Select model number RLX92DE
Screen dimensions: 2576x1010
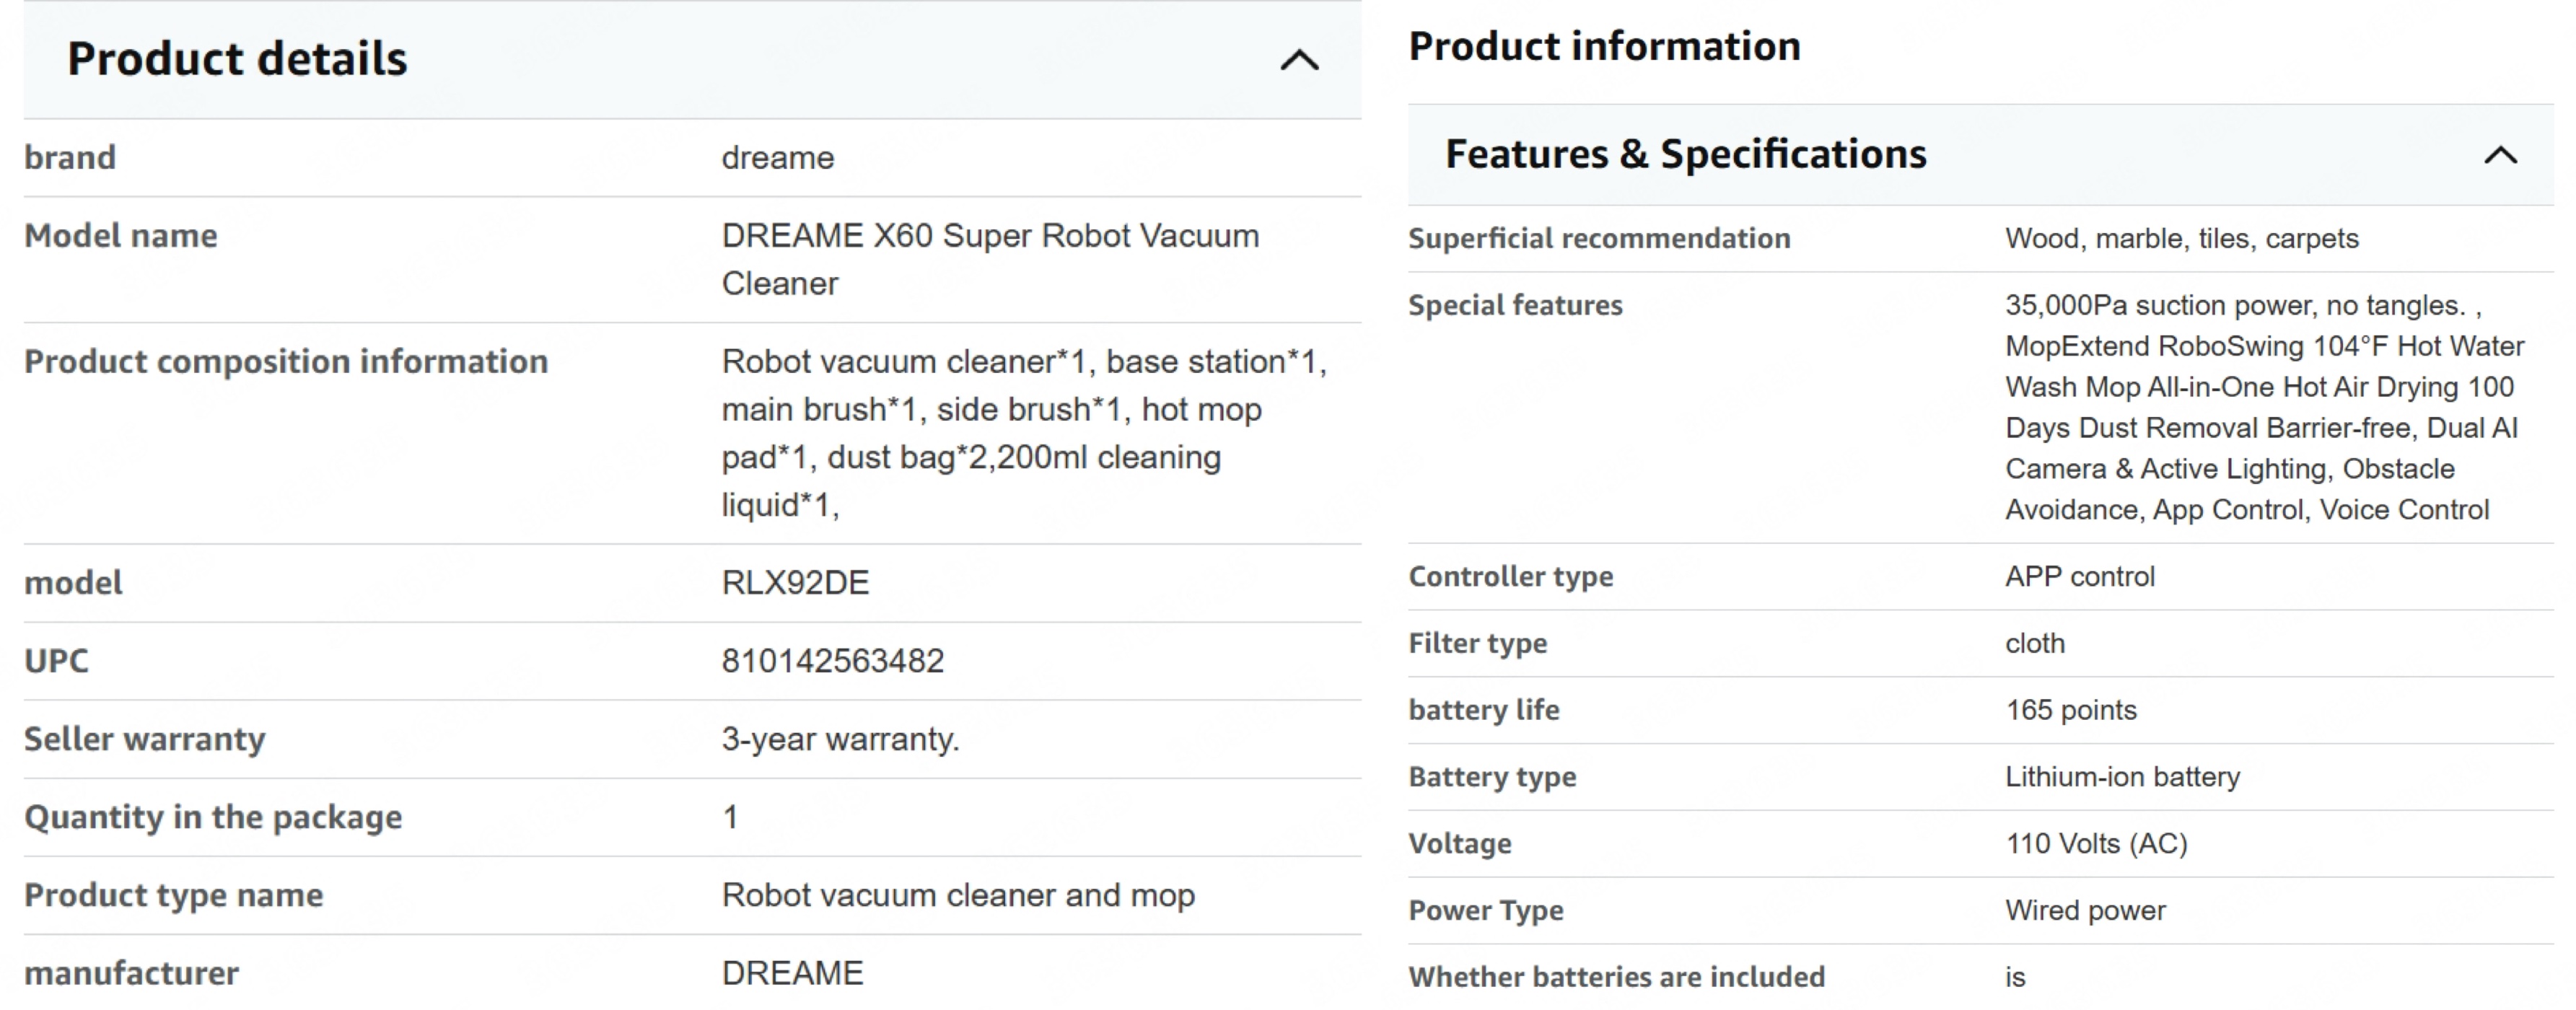click(x=796, y=583)
